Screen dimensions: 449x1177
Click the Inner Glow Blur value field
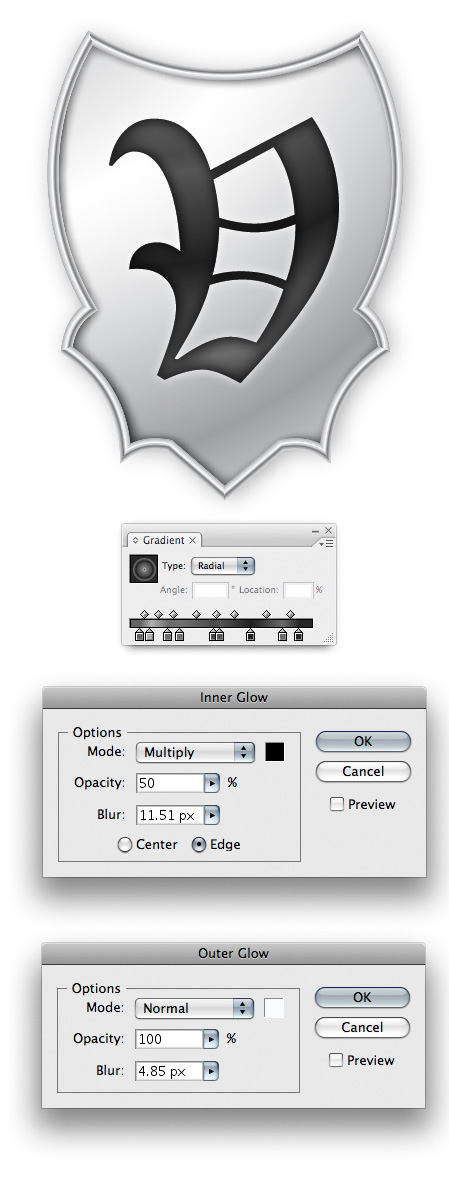pyautogui.click(x=170, y=814)
